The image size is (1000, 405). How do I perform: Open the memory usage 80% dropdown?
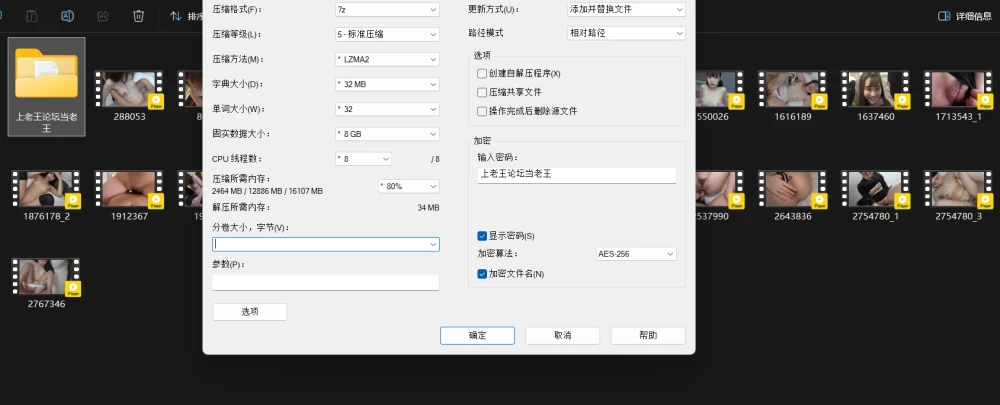click(409, 186)
